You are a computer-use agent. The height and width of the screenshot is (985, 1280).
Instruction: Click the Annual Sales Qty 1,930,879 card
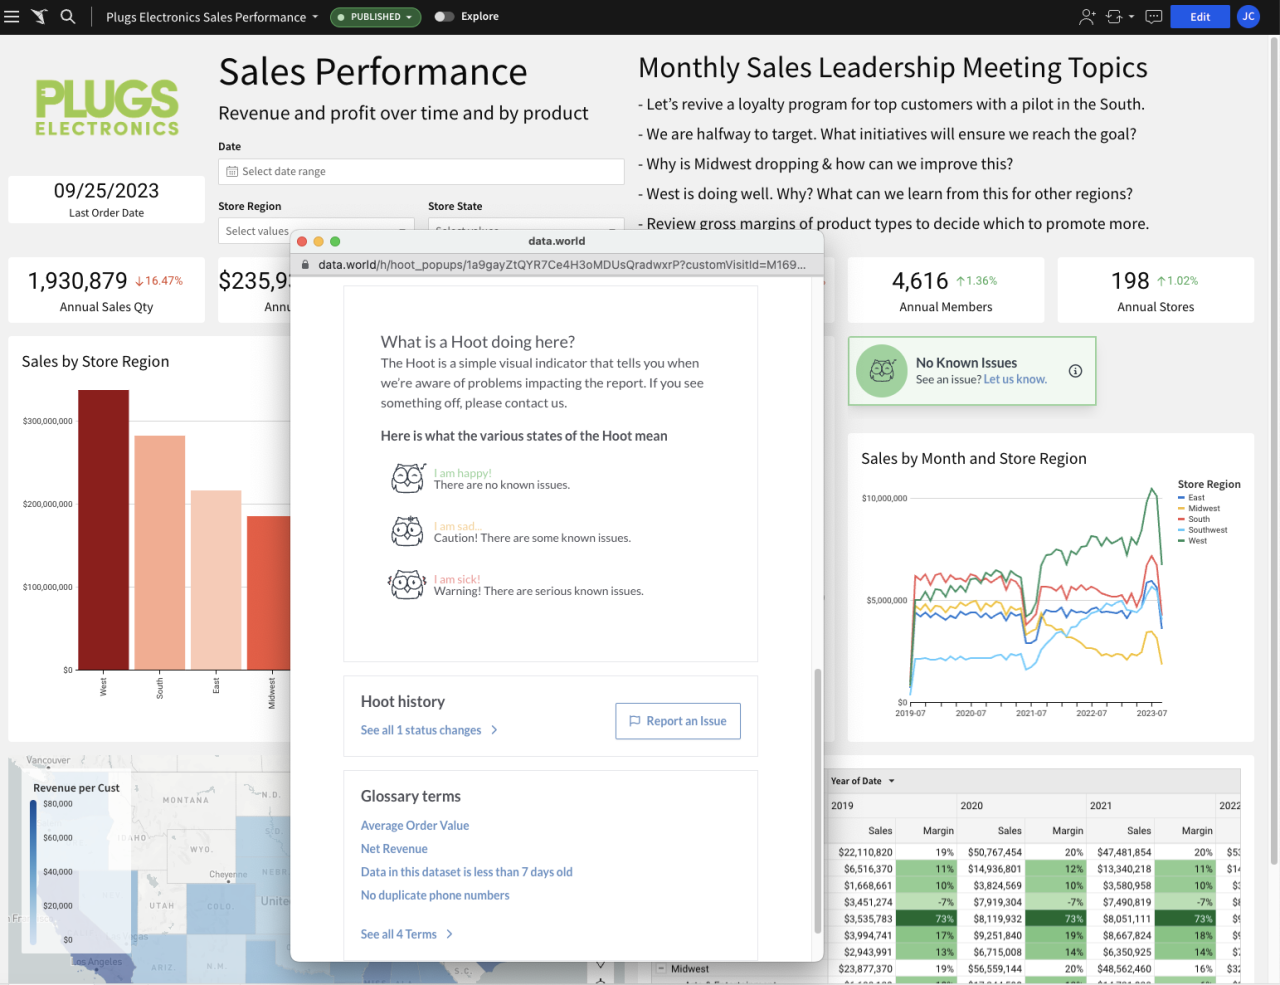pos(106,290)
